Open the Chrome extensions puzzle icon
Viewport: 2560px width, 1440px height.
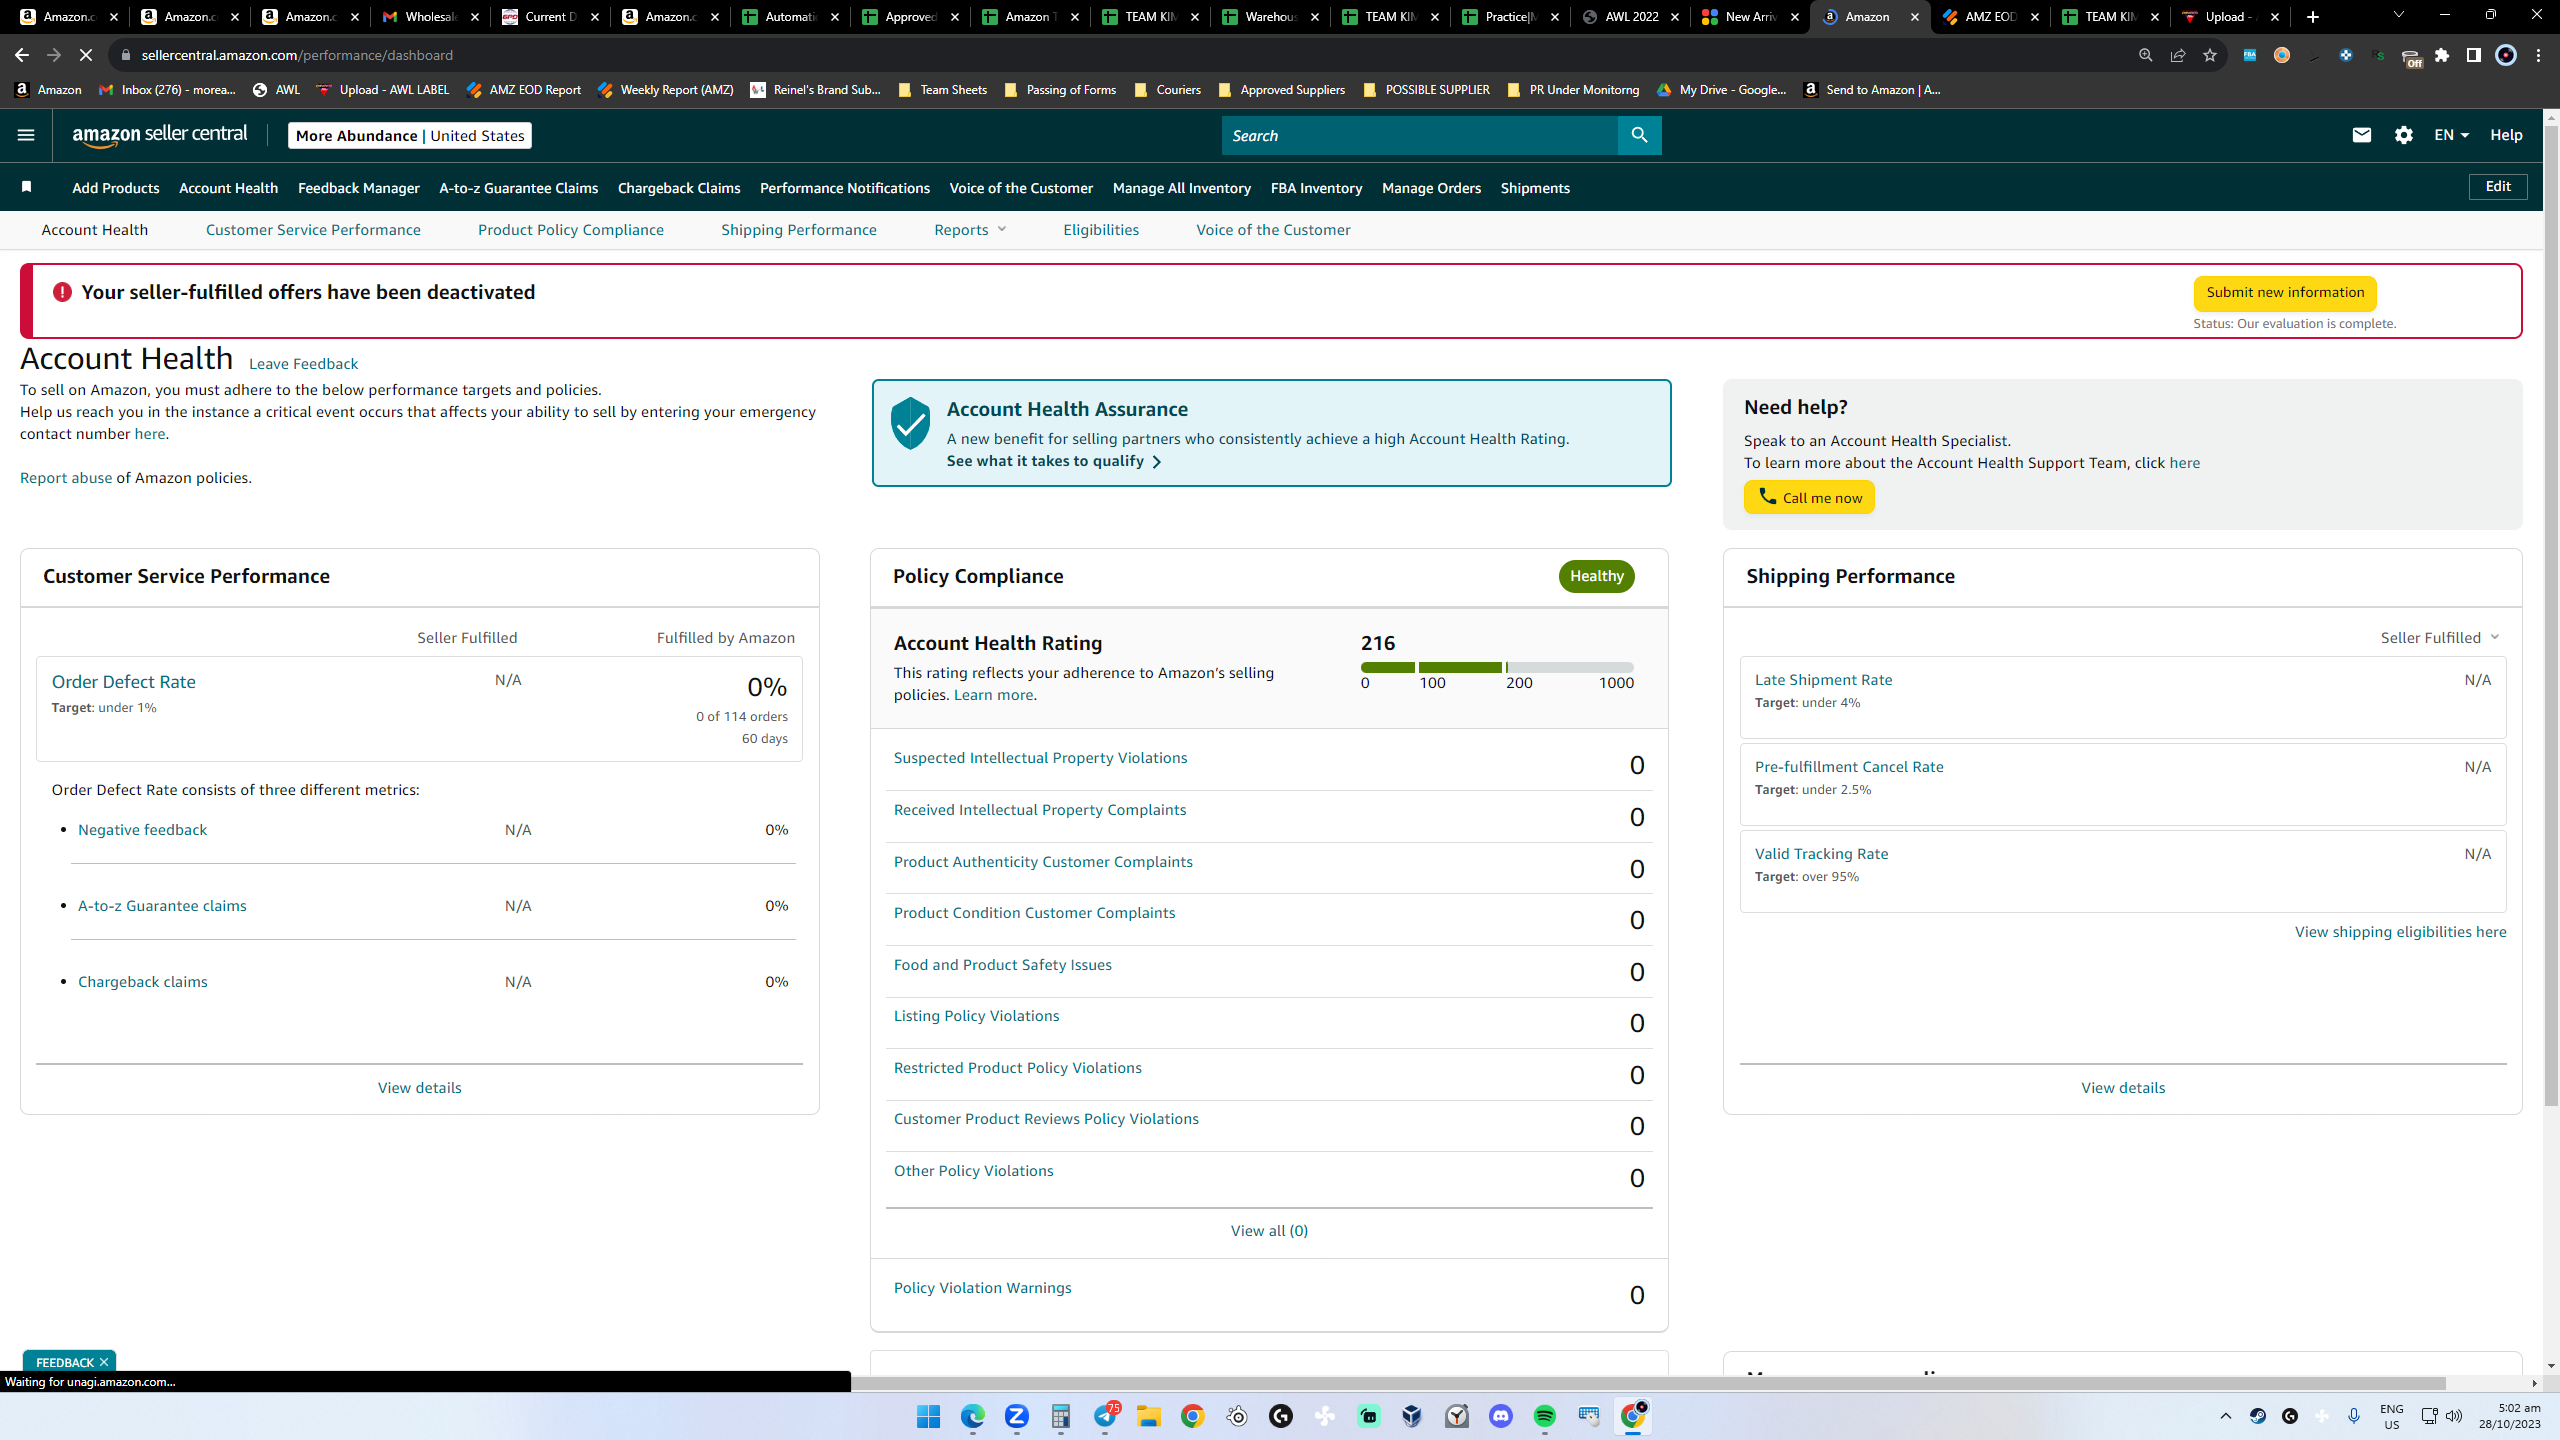[x=2442, y=55]
